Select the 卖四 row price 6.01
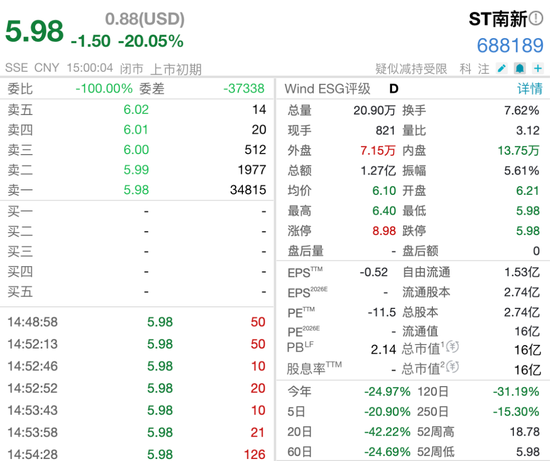The height and width of the screenshot is (461, 550). (x=136, y=129)
